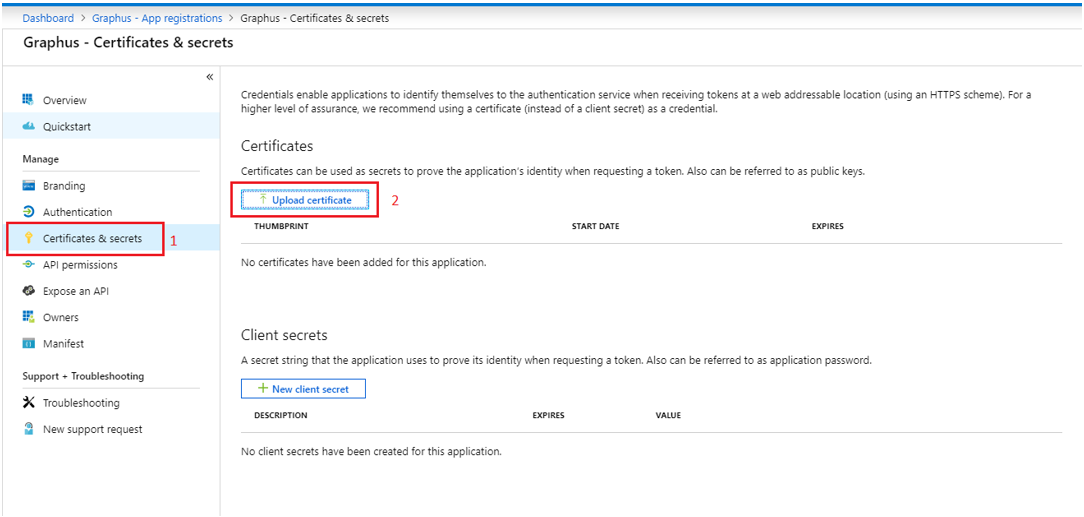Click the Certificates section heading

click(x=277, y=147)
